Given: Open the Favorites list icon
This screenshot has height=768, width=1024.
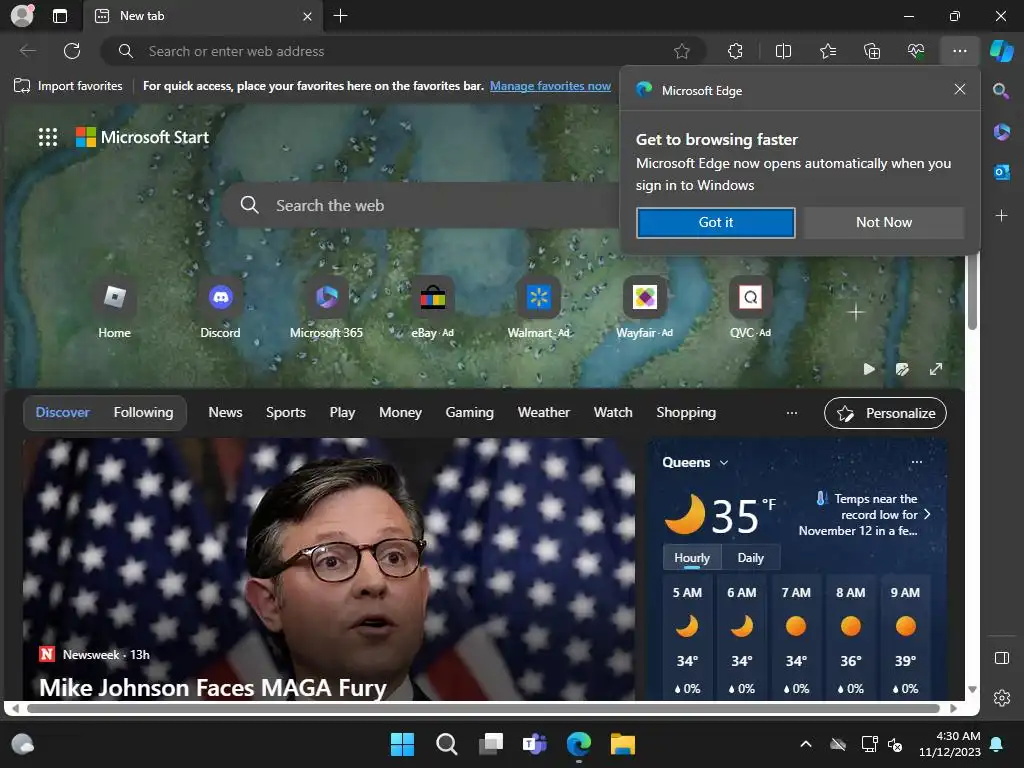Looking at the screenshot, I should point(828,51).
